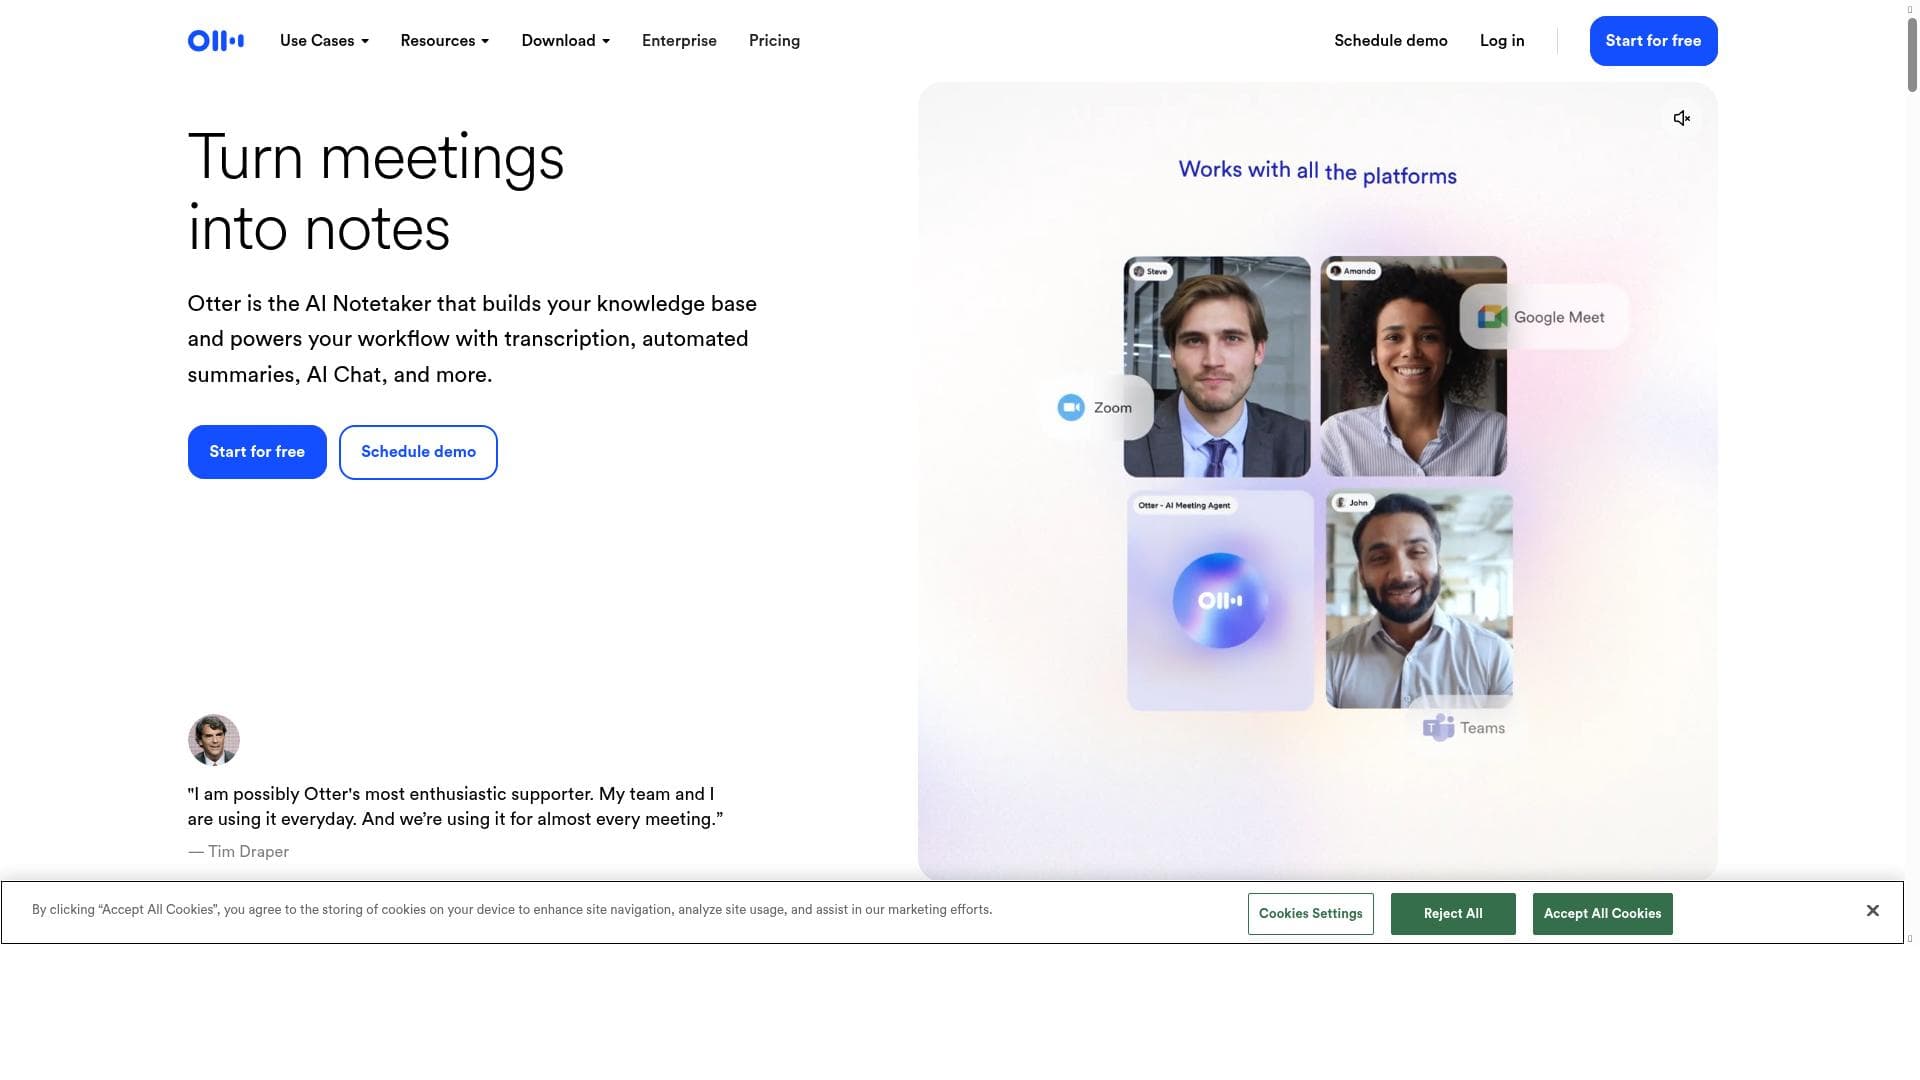Click the Zoom platform badge icon
Viewport: 1920px width, 1080px height.
coord(1071,408)
